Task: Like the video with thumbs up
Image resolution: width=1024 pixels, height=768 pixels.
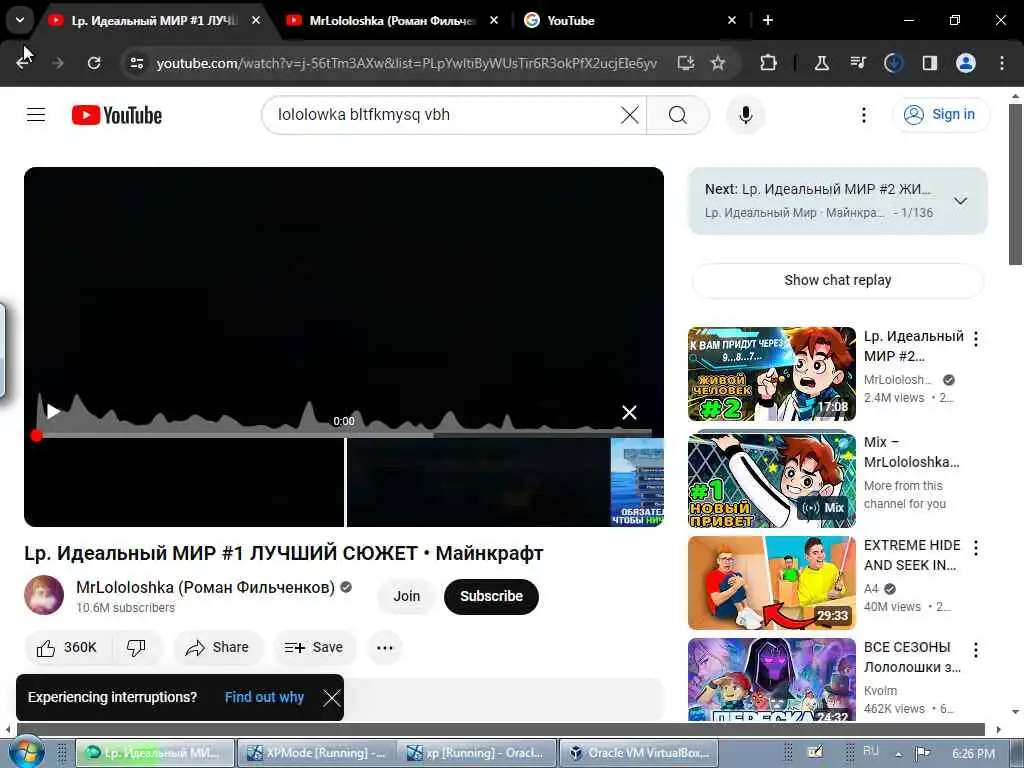Action: coord(68,647)
